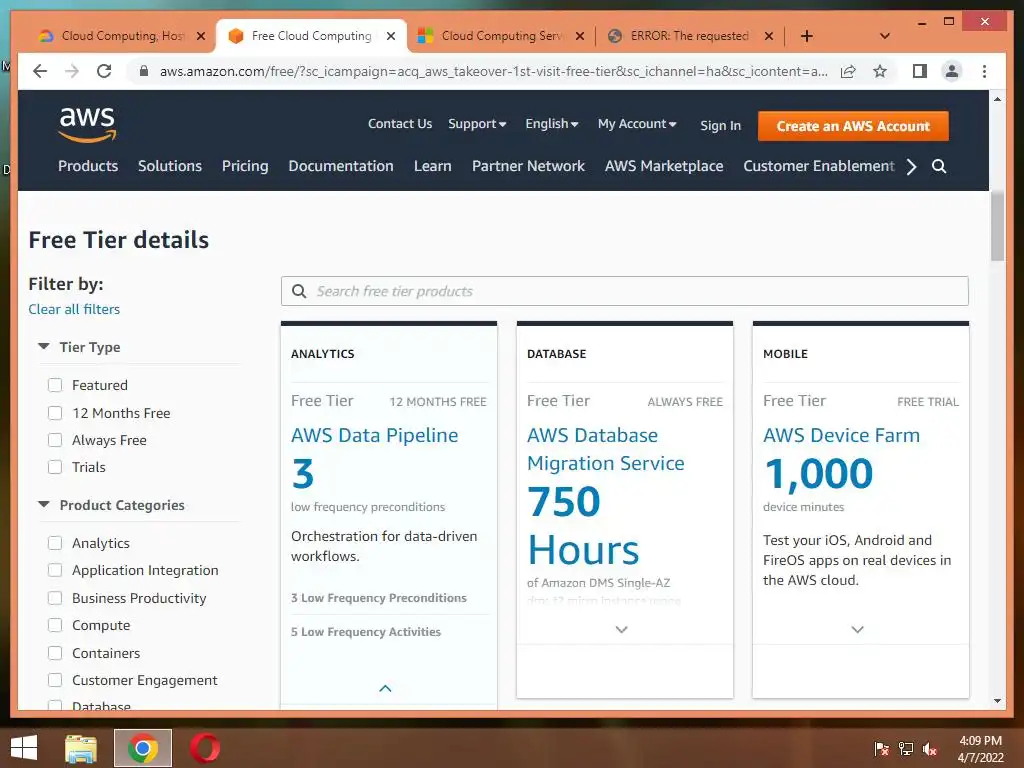Open the AWS Data Pipeline link

tap(375, 435)
